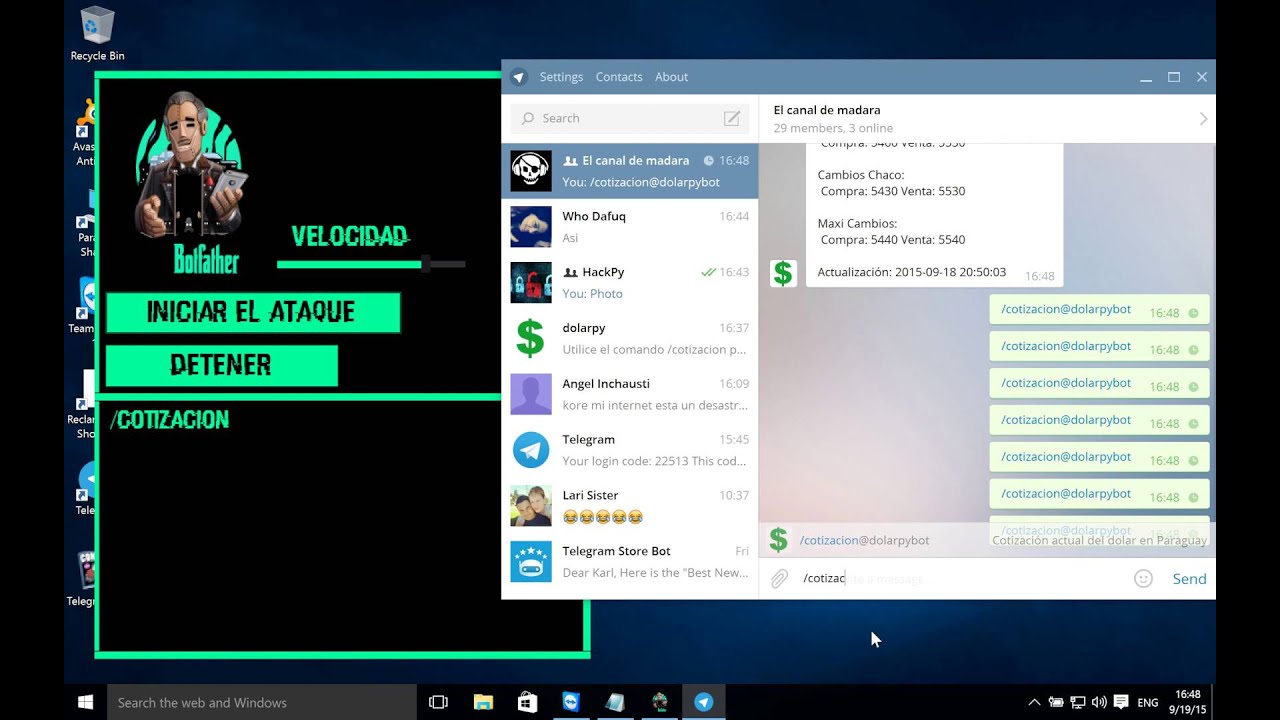Open the Lari Sister chat

click(x=629, y=507)
